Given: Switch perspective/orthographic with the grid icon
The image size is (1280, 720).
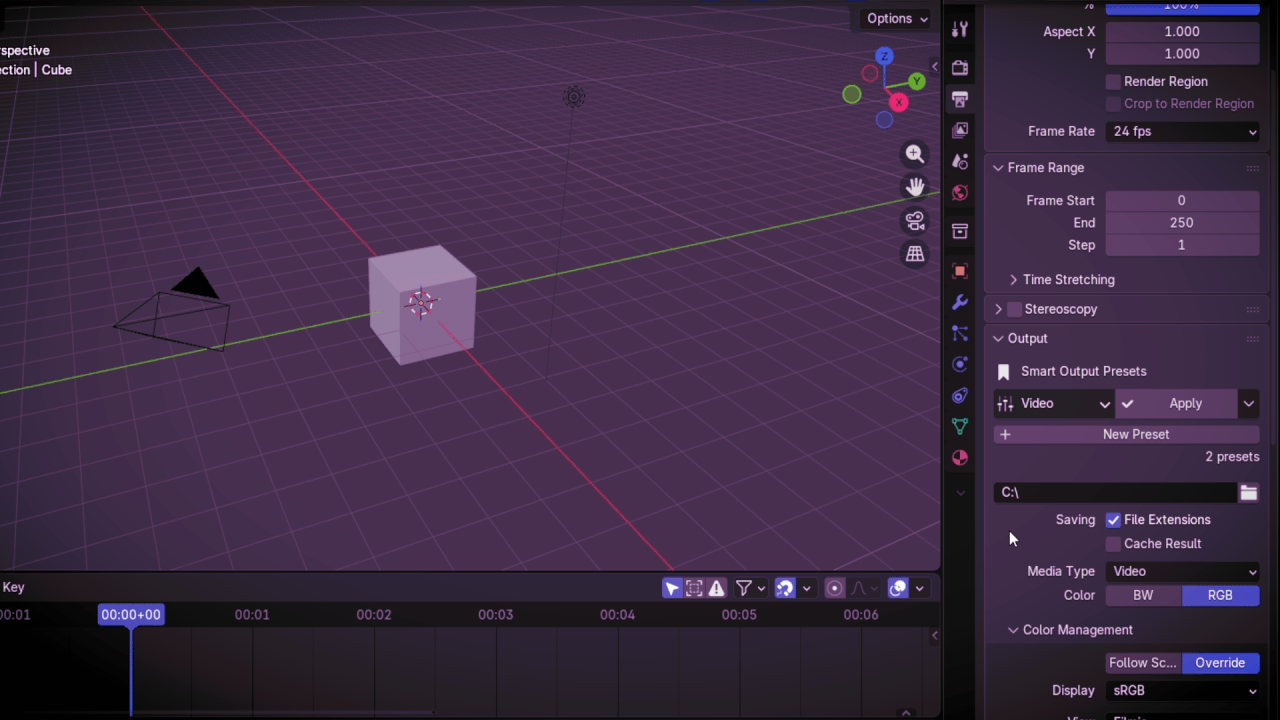Looking at the screenshot, I should click(x=915, y=254).
